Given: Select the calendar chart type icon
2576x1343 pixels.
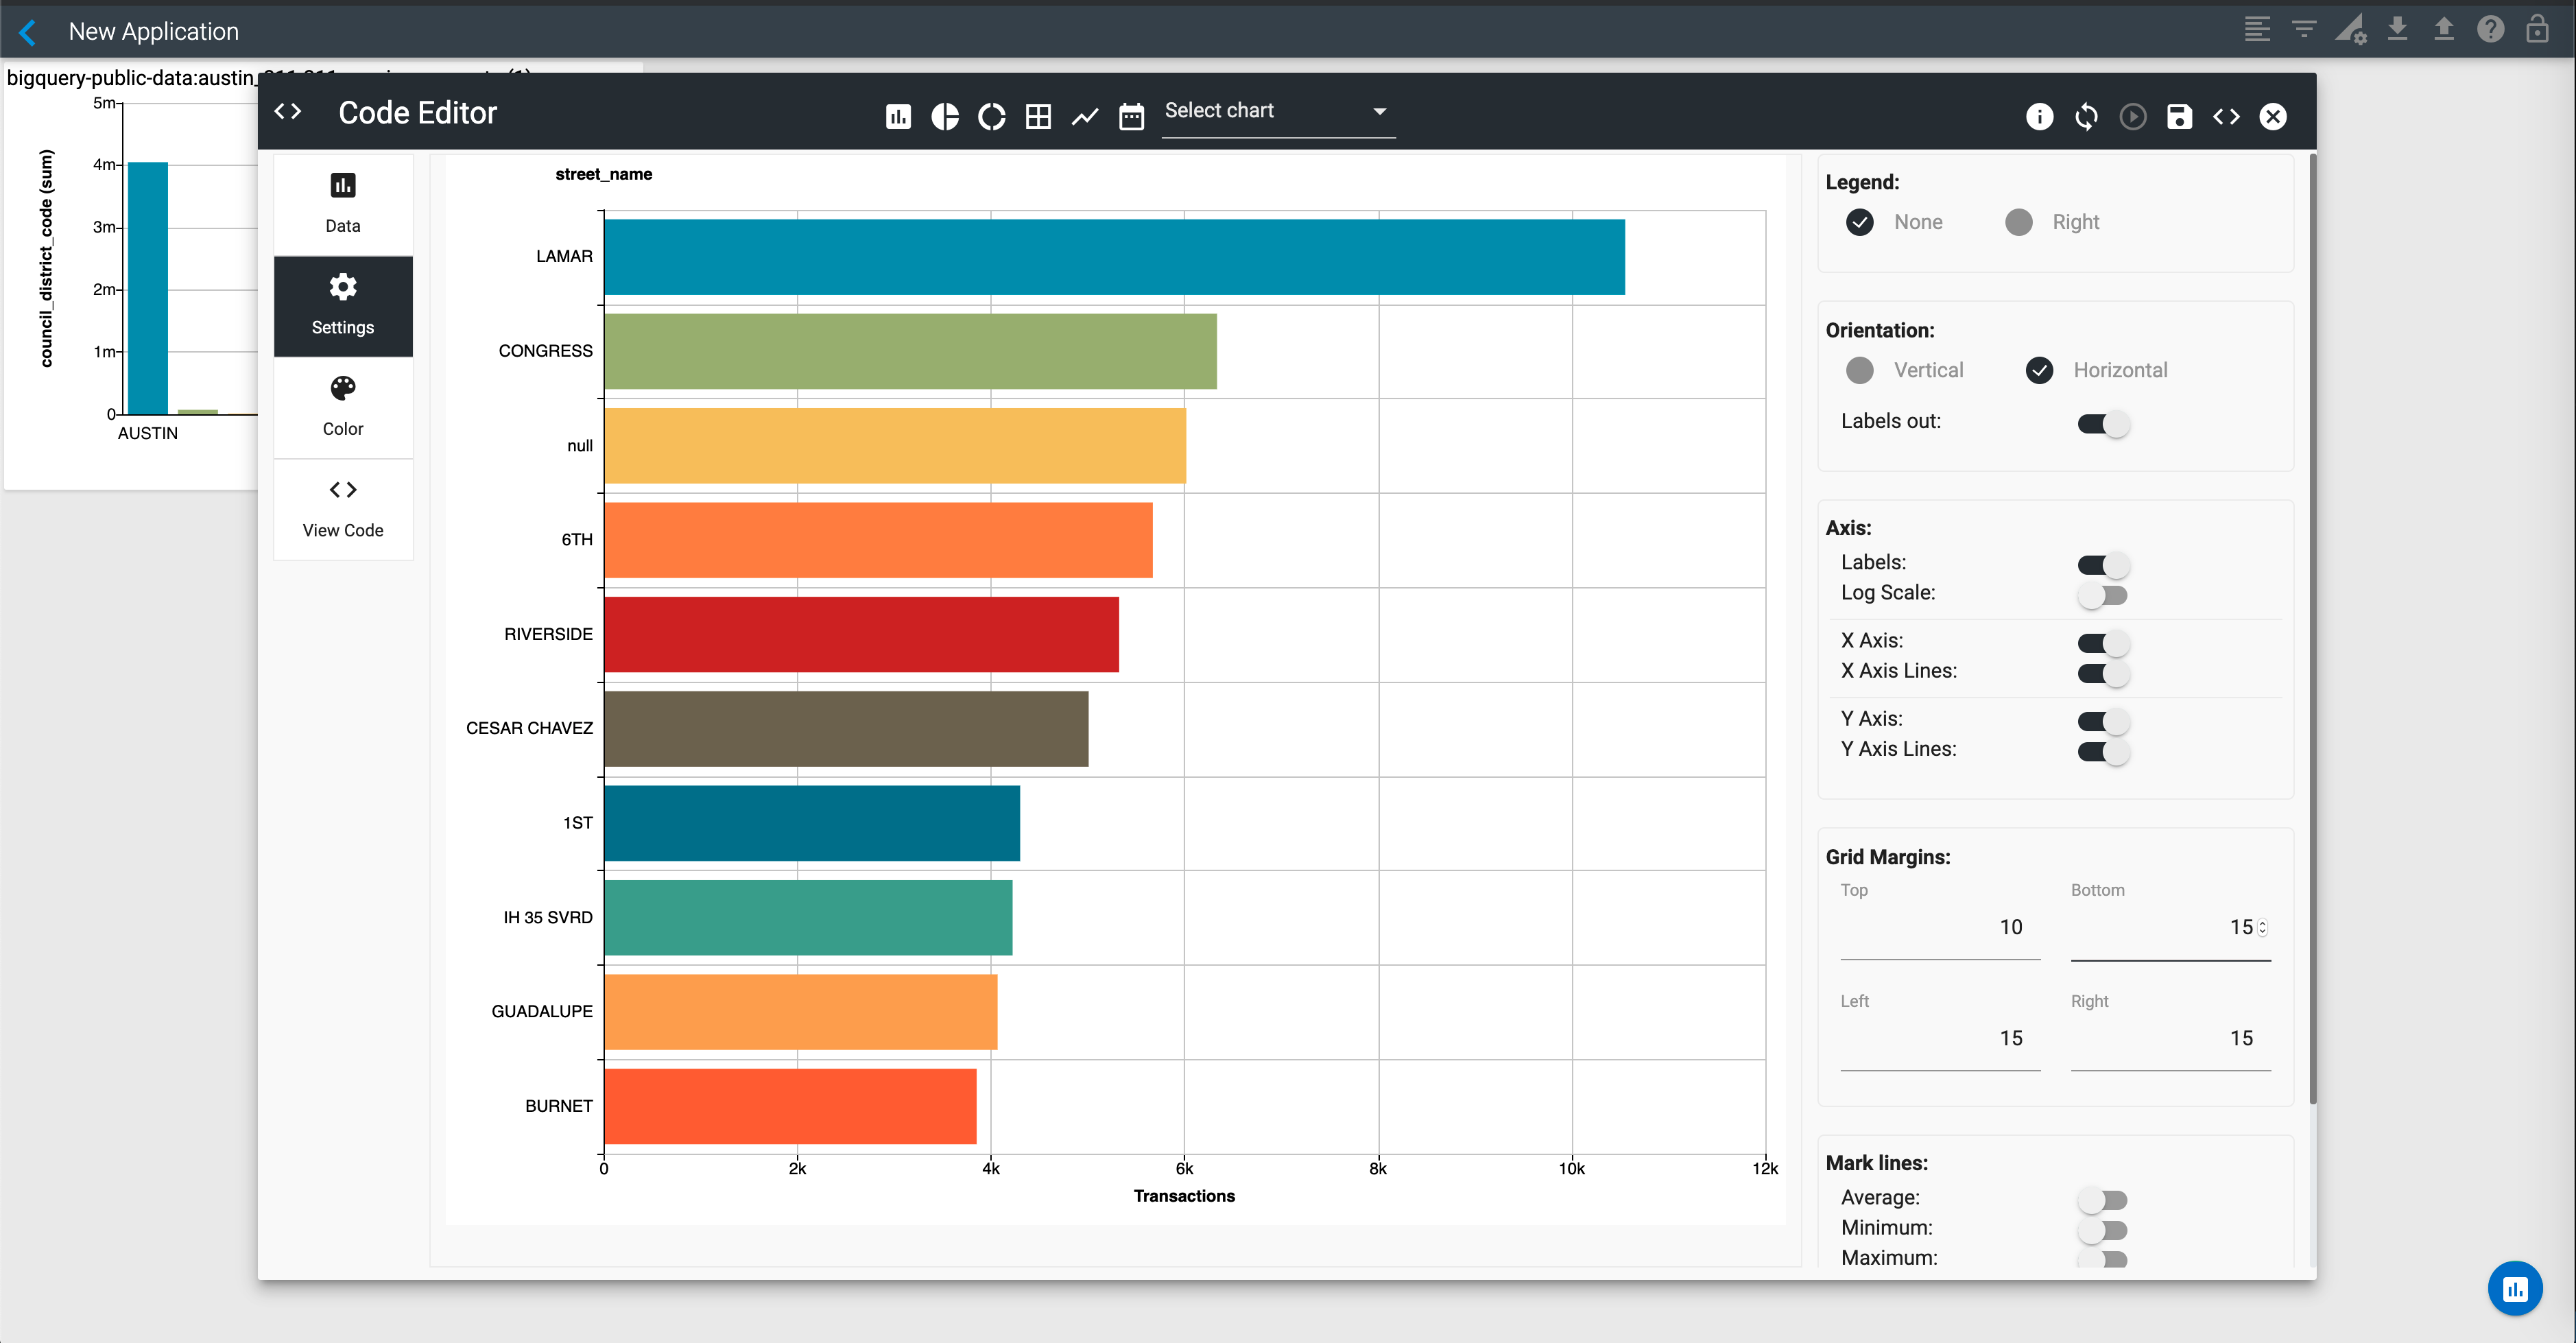Looking at the screenshot, I should (x=1131, y=116).
